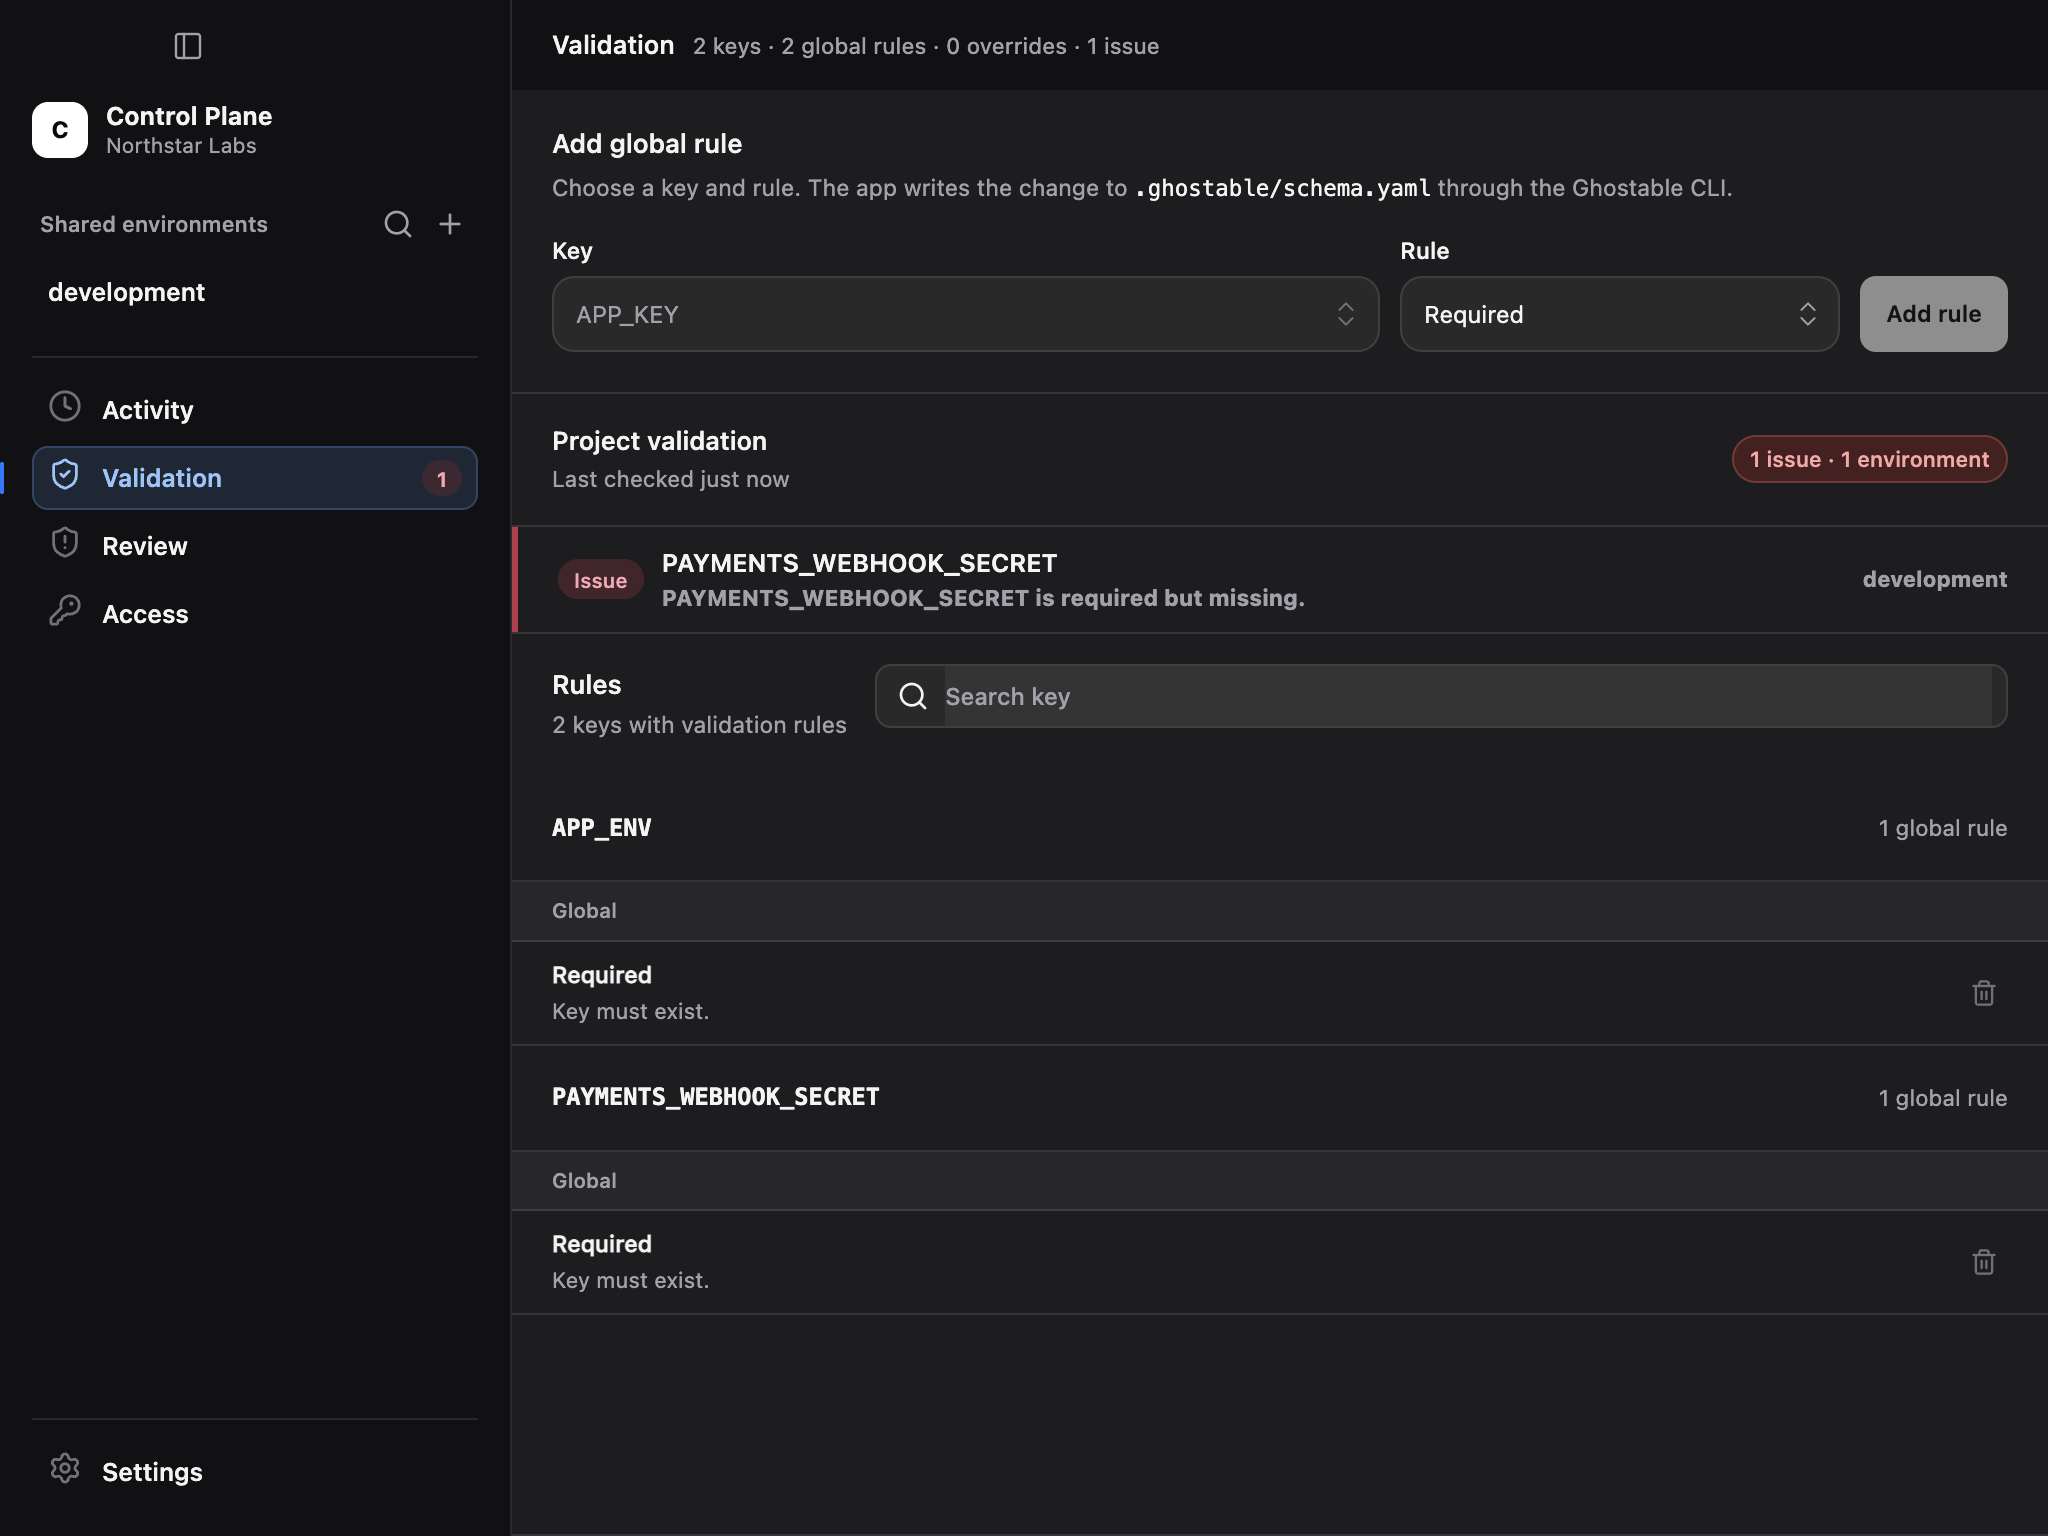The image size is (2048, 1536).
Task: Expand the PAYMENTS_WEBHOOK_SECRET rules row
Action: tap(1279, 1098)
